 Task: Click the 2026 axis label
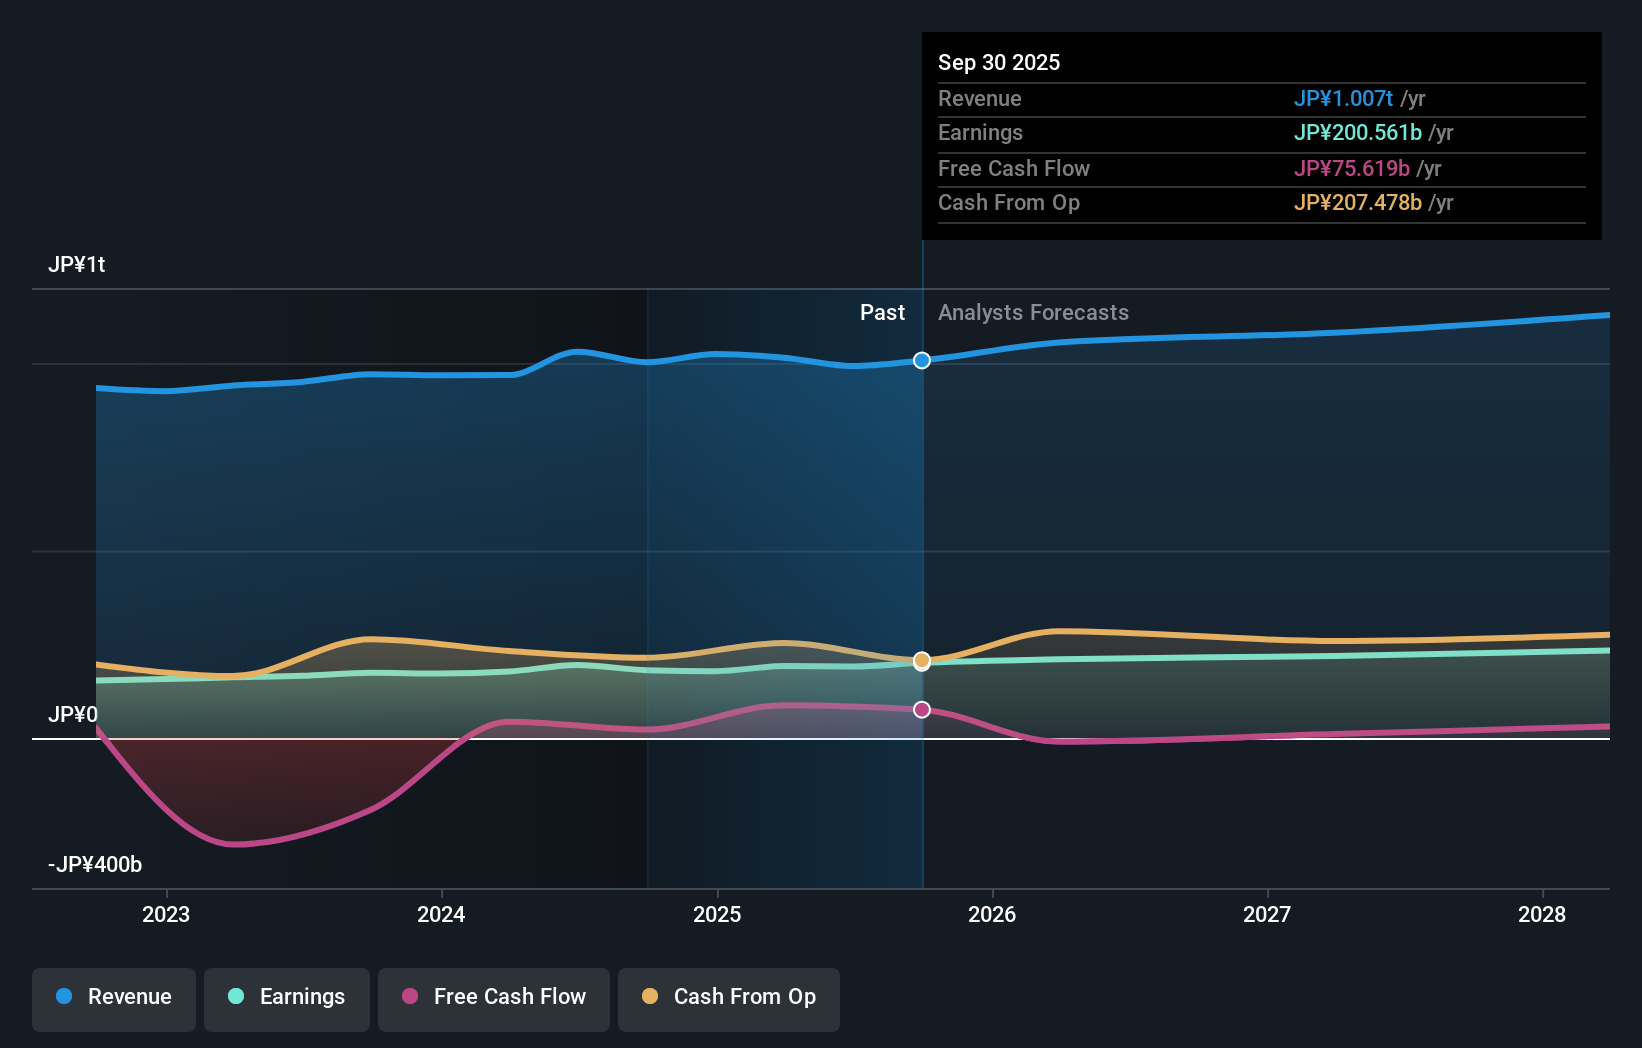(992, 914)
